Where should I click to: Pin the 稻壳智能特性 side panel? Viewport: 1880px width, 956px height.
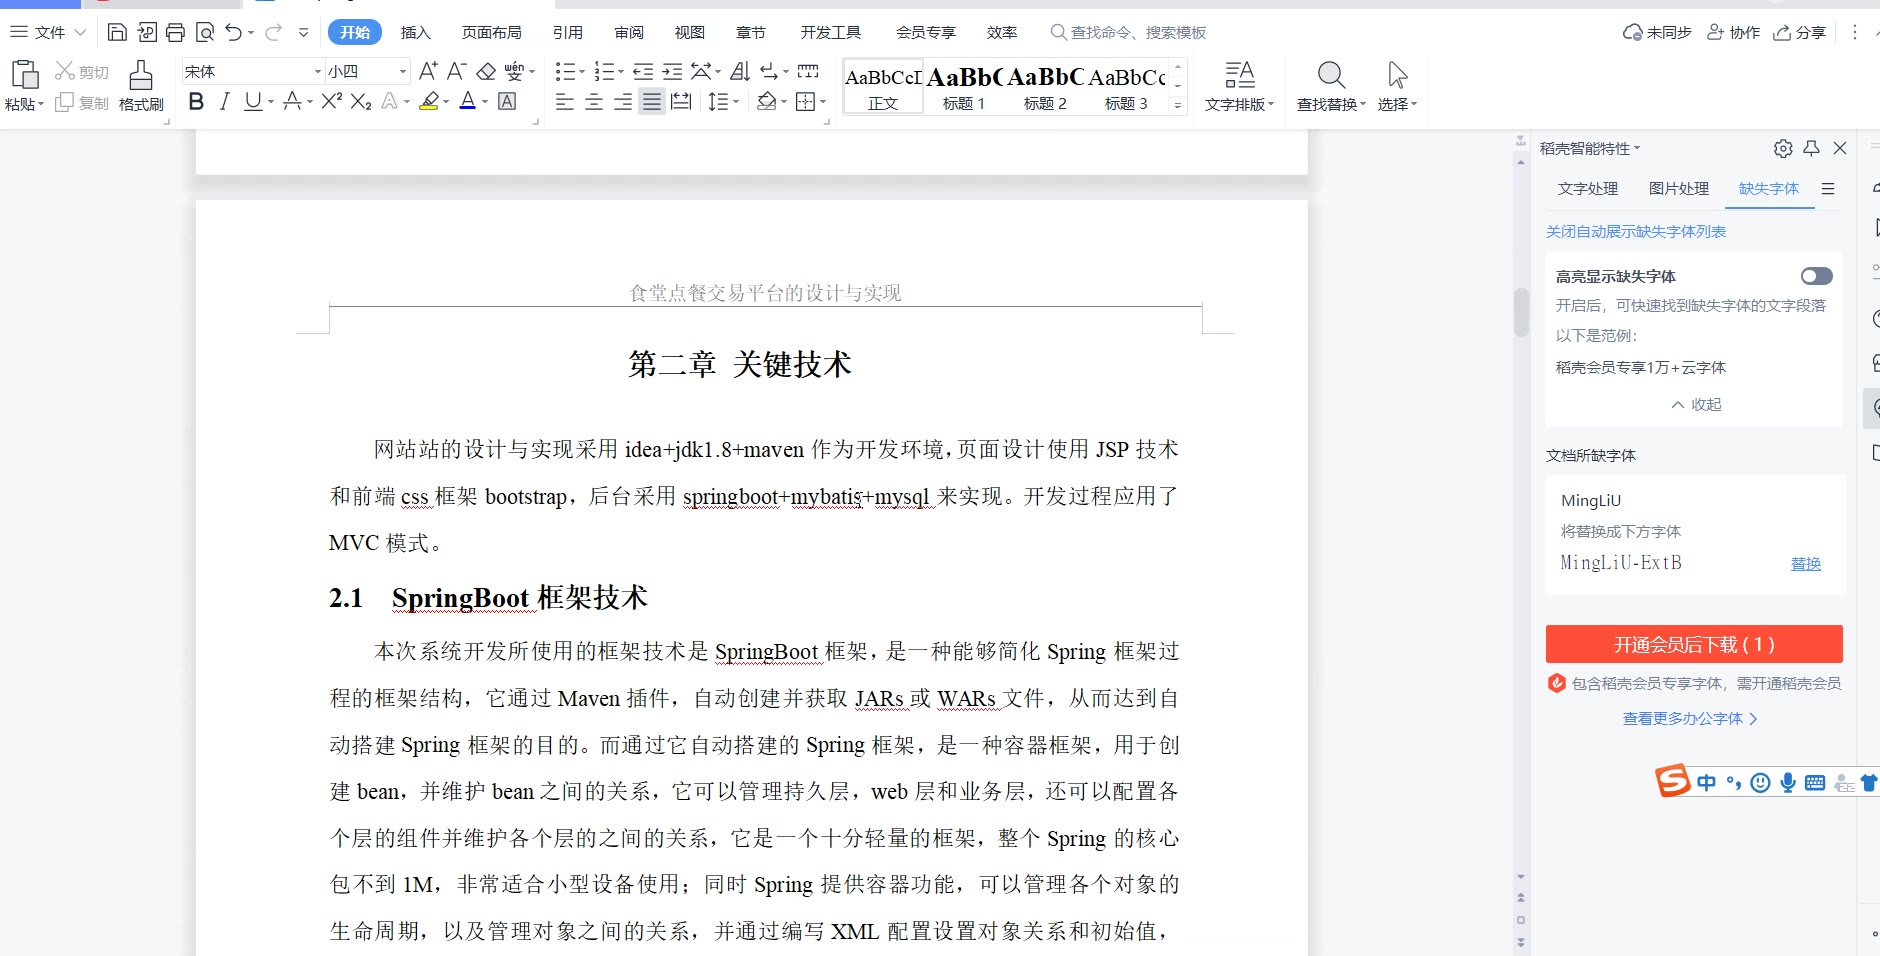1812,148
